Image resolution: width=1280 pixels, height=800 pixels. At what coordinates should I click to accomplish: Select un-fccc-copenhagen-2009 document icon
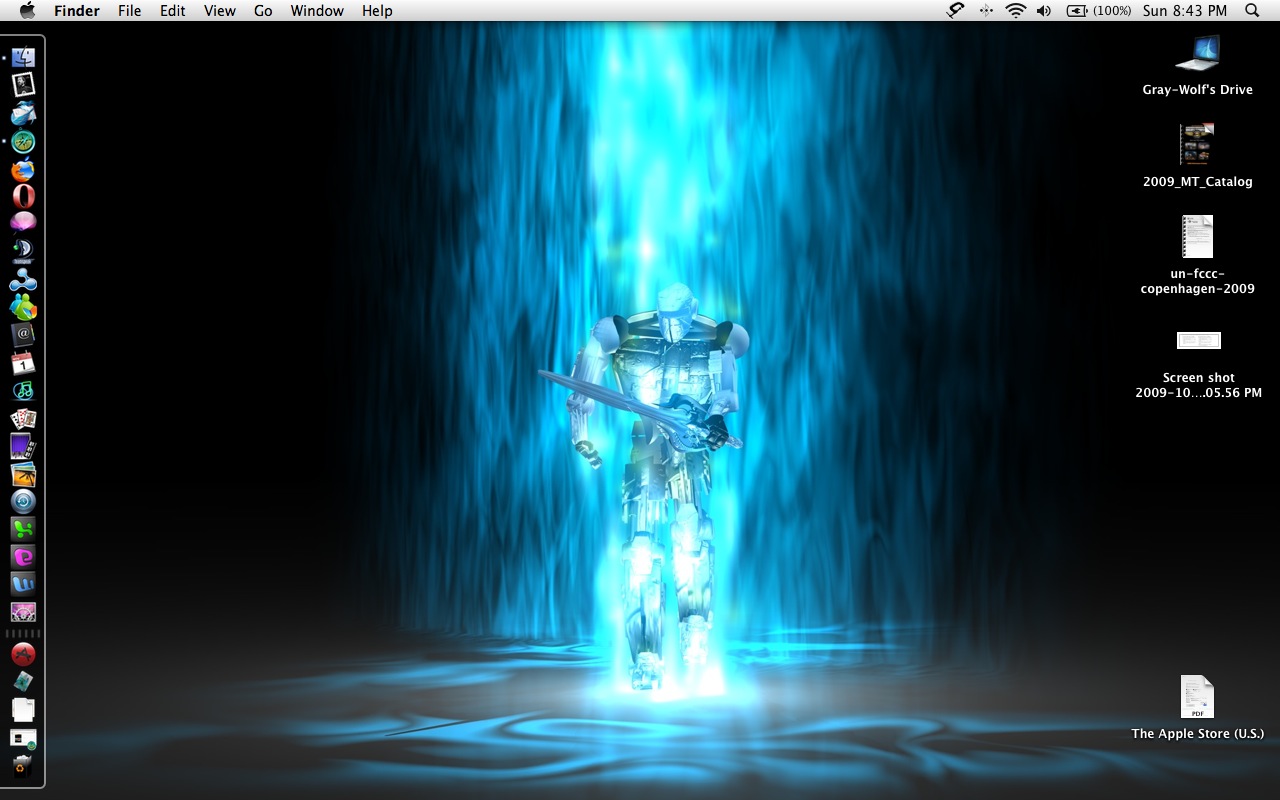1197,237
